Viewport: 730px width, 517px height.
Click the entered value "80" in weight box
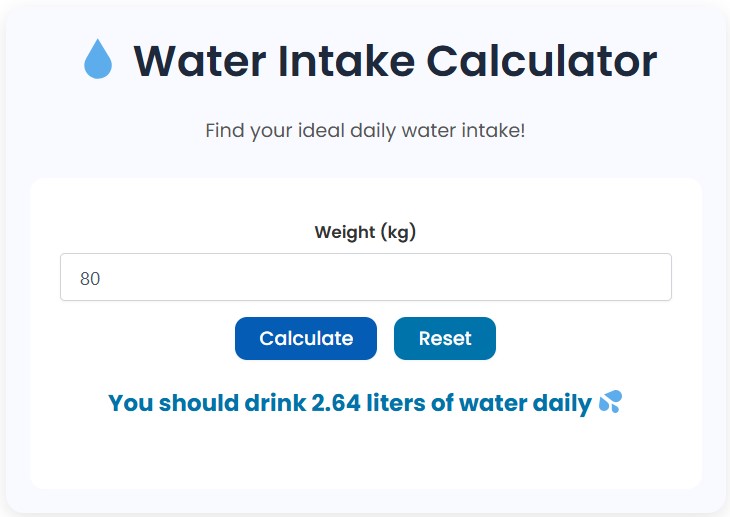click(90, 279)
